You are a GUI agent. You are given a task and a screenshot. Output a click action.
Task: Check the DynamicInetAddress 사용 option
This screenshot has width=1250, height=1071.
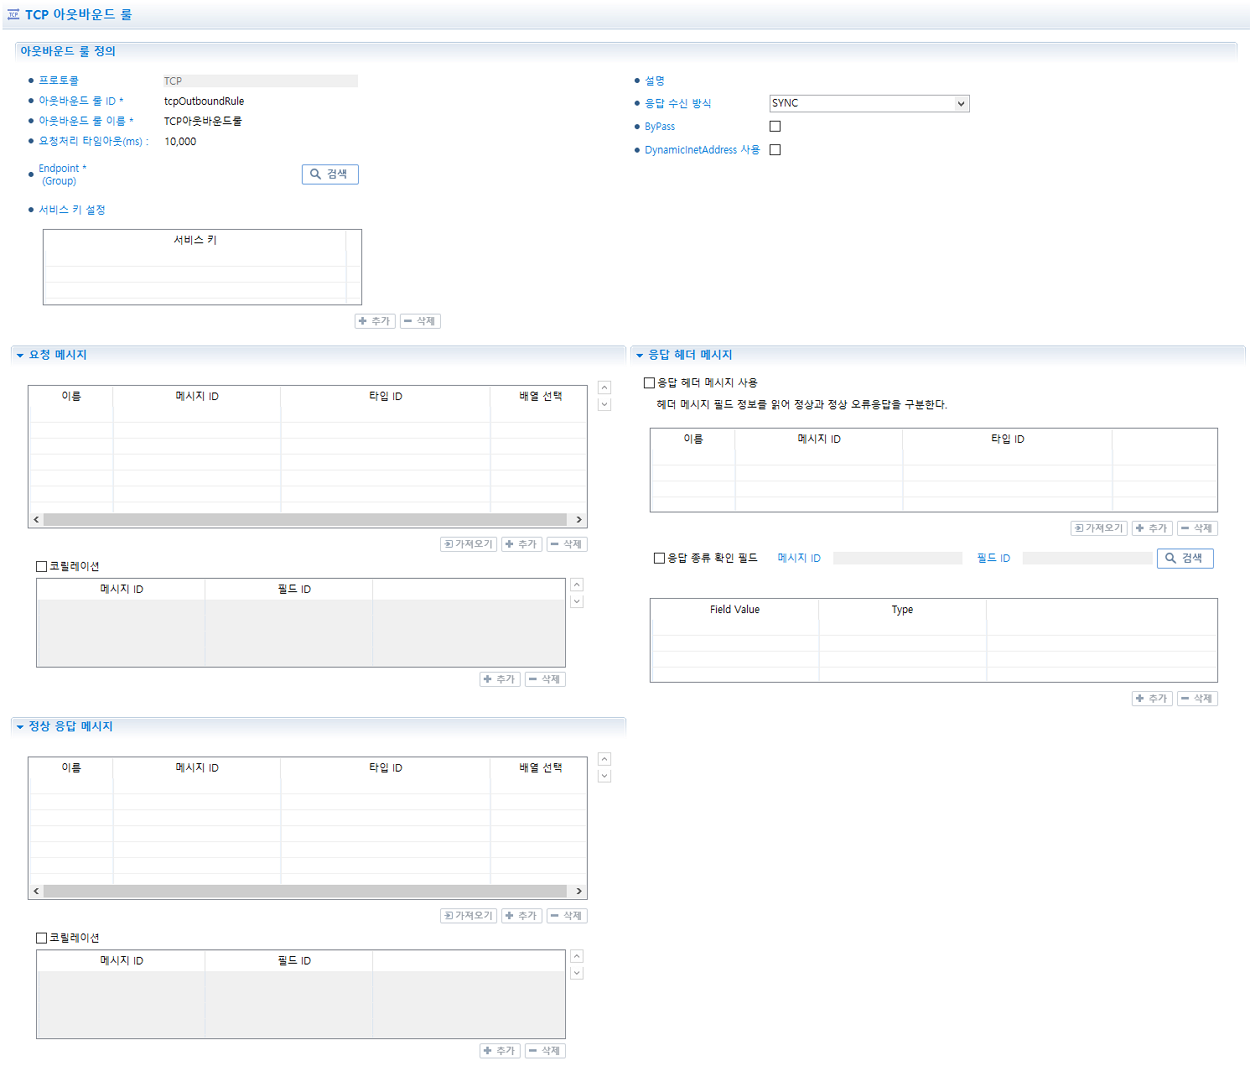click(775, 149)
